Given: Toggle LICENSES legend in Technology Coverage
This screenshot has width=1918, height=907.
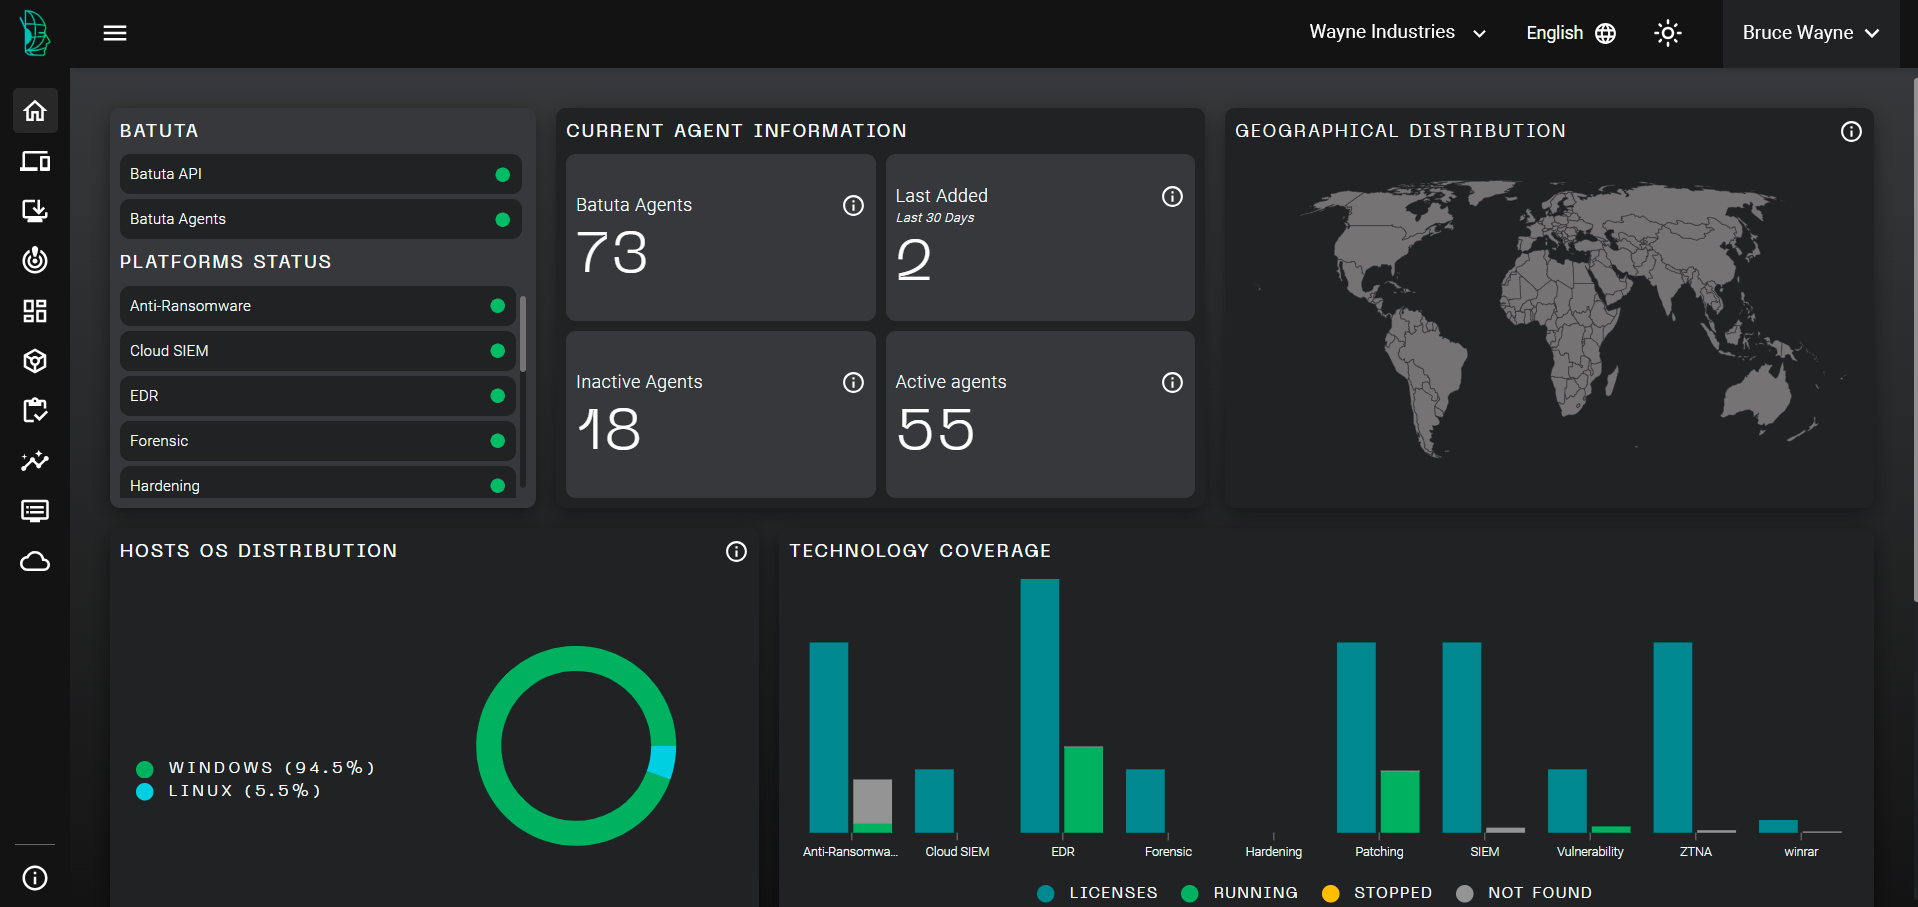Looking at the screenshot, I should 1097,893.
